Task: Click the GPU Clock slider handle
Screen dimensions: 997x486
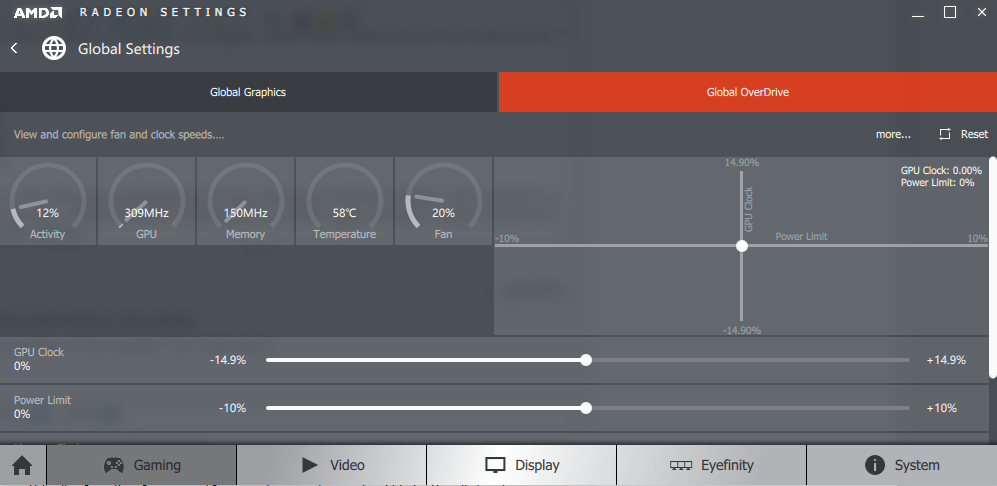Action: click(586, 360)
